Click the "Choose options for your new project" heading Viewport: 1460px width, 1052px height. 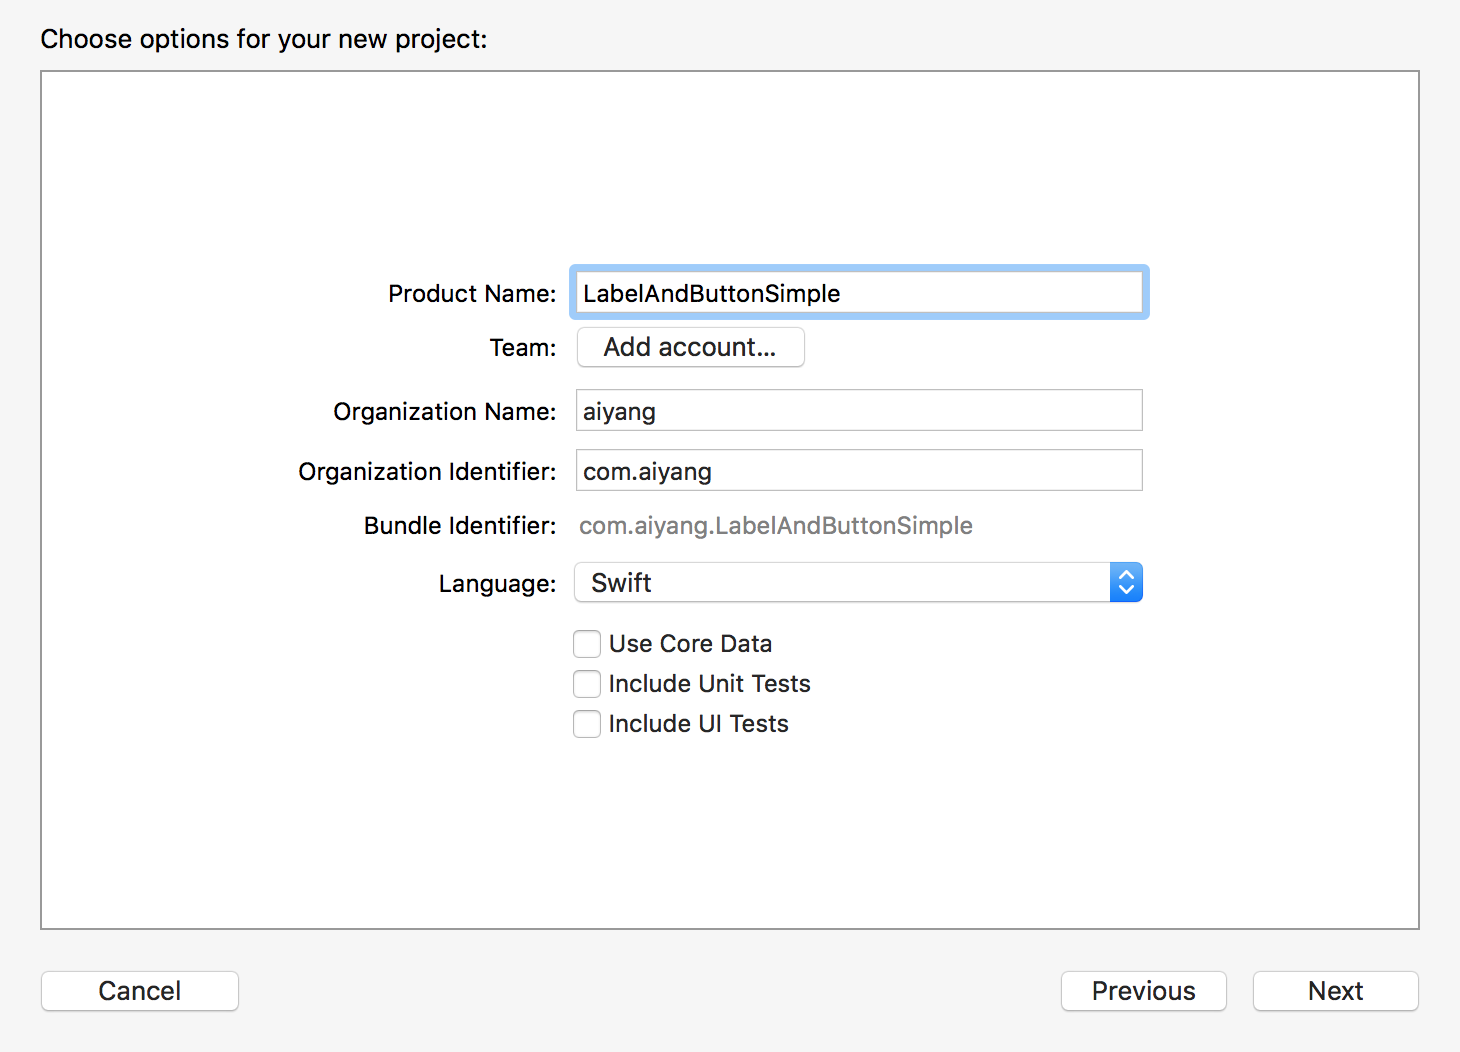[x=264, y=39]
